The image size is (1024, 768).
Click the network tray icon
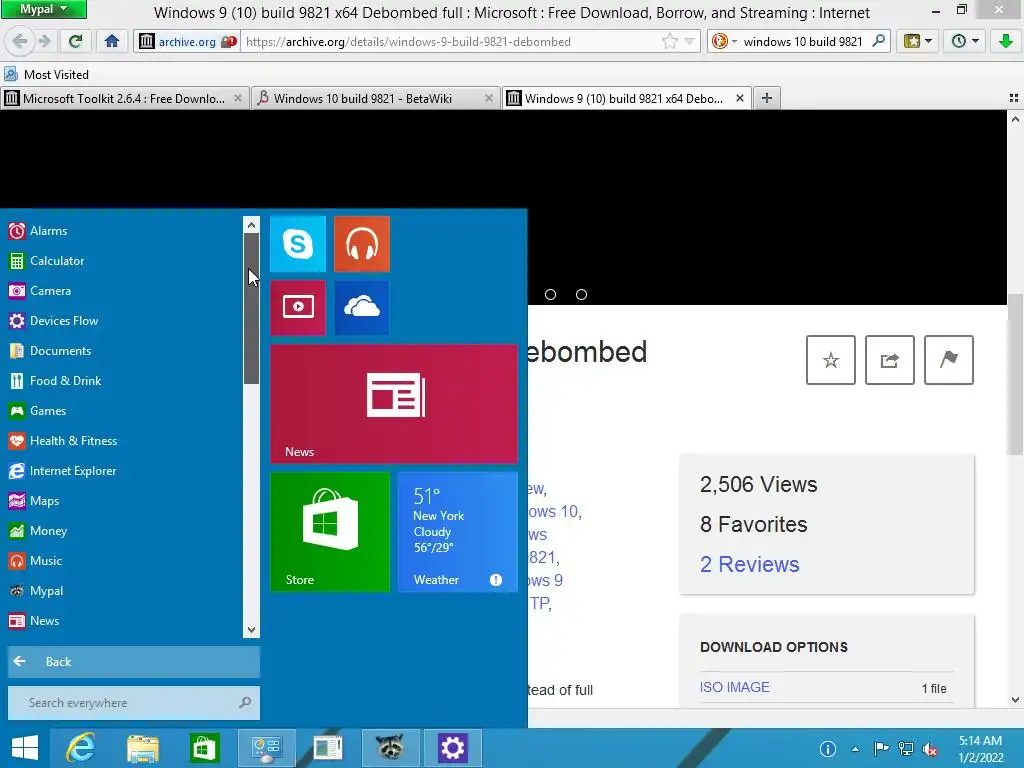click(x=906, y=749)
